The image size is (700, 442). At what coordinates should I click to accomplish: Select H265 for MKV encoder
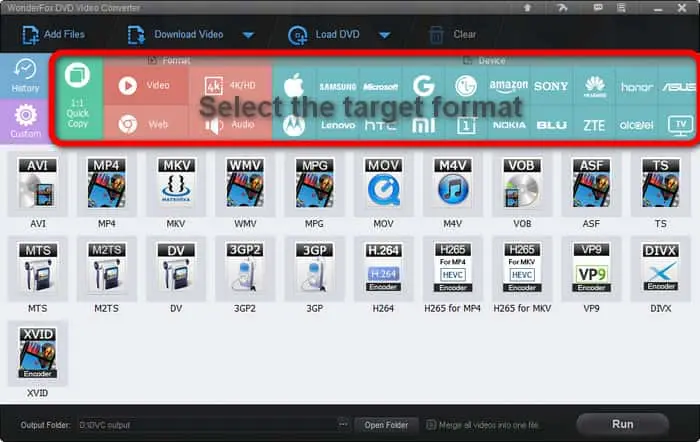point(522,268)
